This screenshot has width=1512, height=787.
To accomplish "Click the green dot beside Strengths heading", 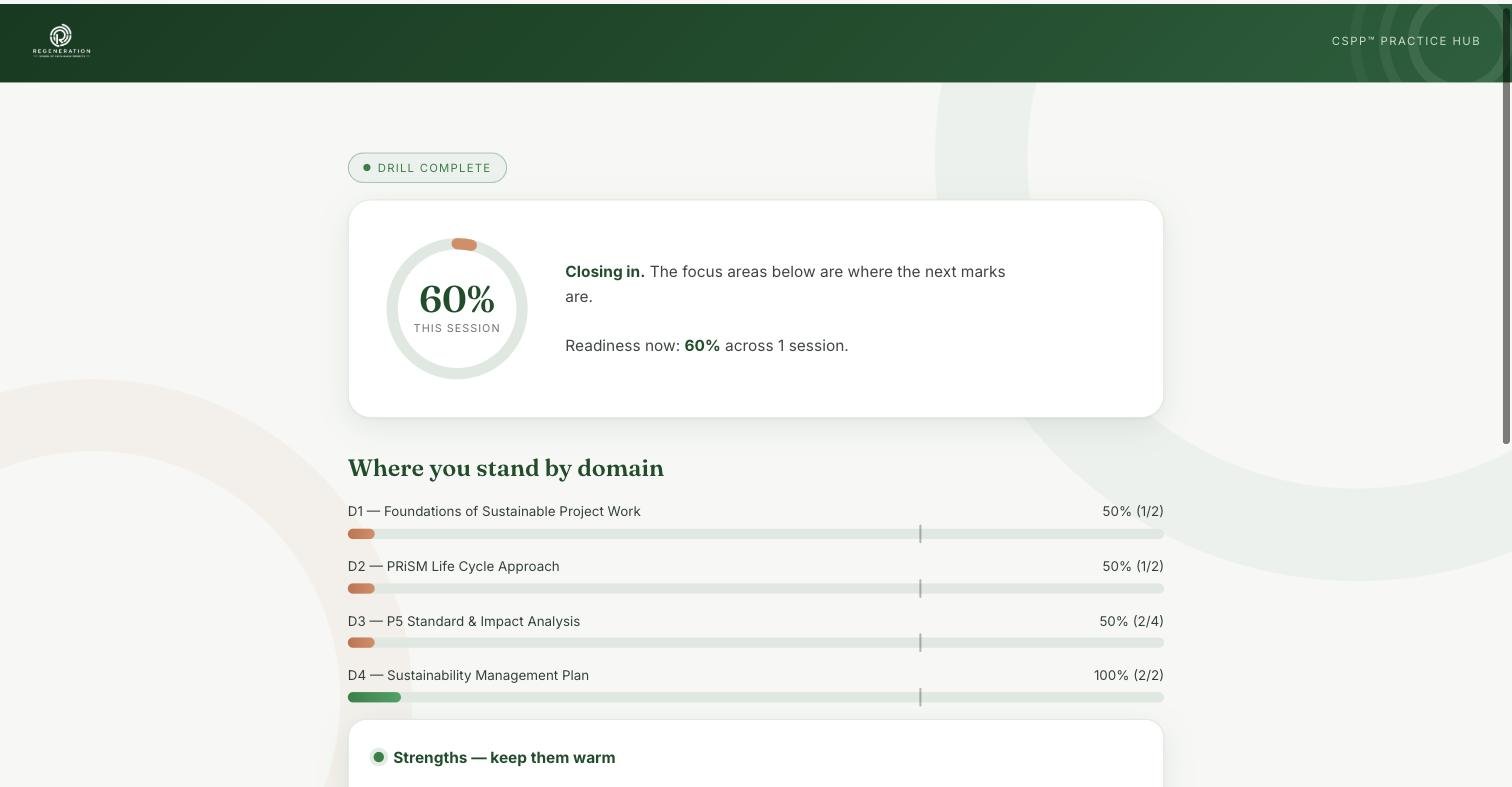I will (379, 757).
